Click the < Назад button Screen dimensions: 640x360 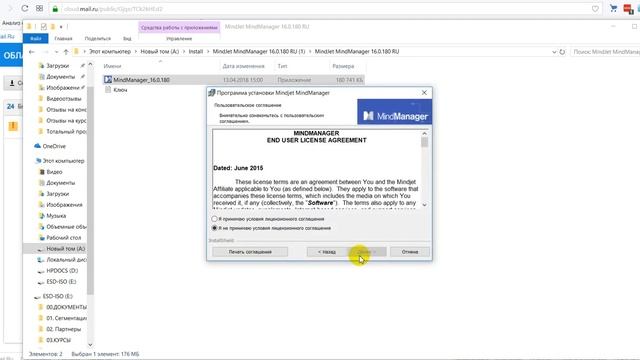(327, 252)
